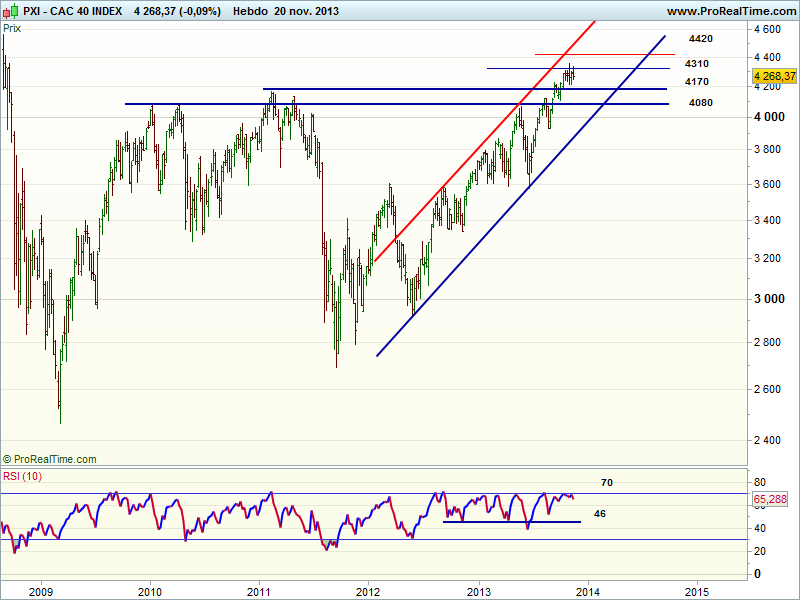The image size is (800, 600).
Task: Select the blue RSI support line at 46
Action: pos(510,521)
